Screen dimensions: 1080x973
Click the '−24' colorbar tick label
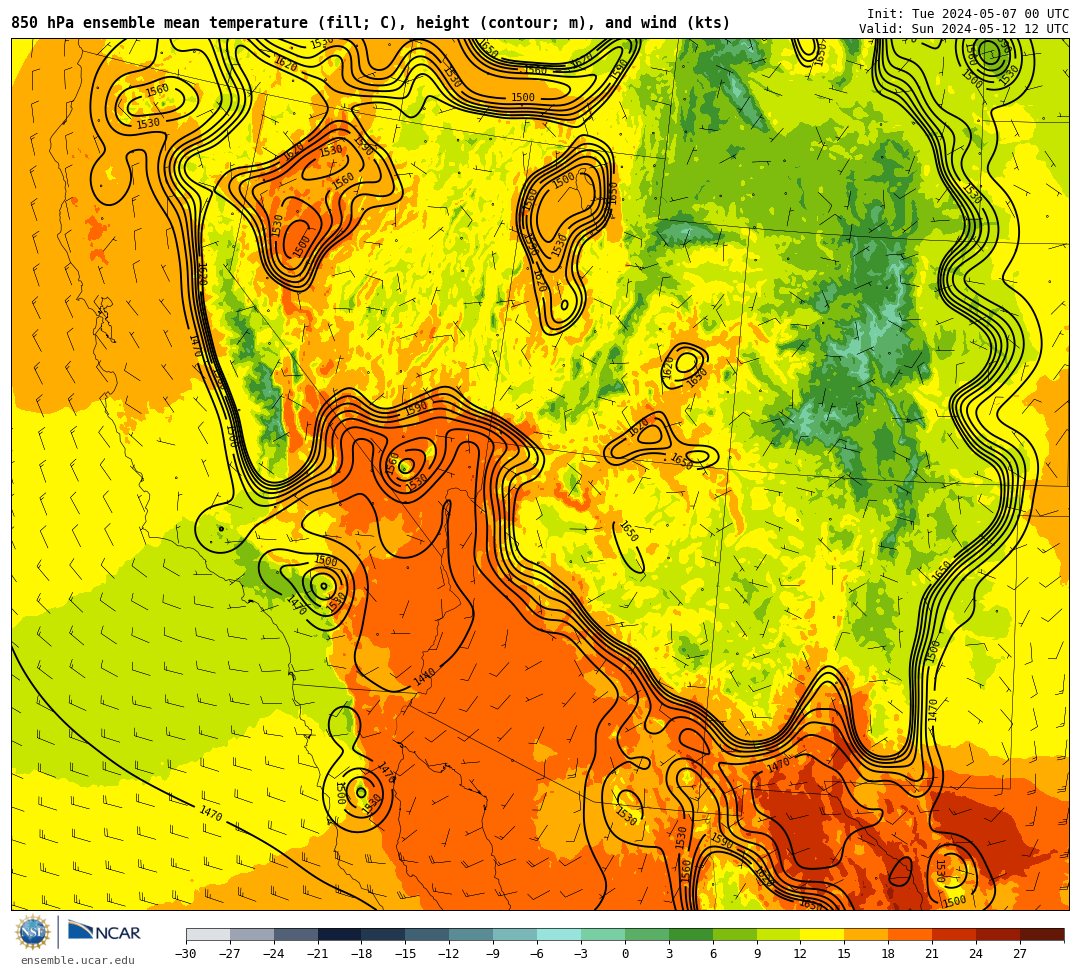(274, 954)
